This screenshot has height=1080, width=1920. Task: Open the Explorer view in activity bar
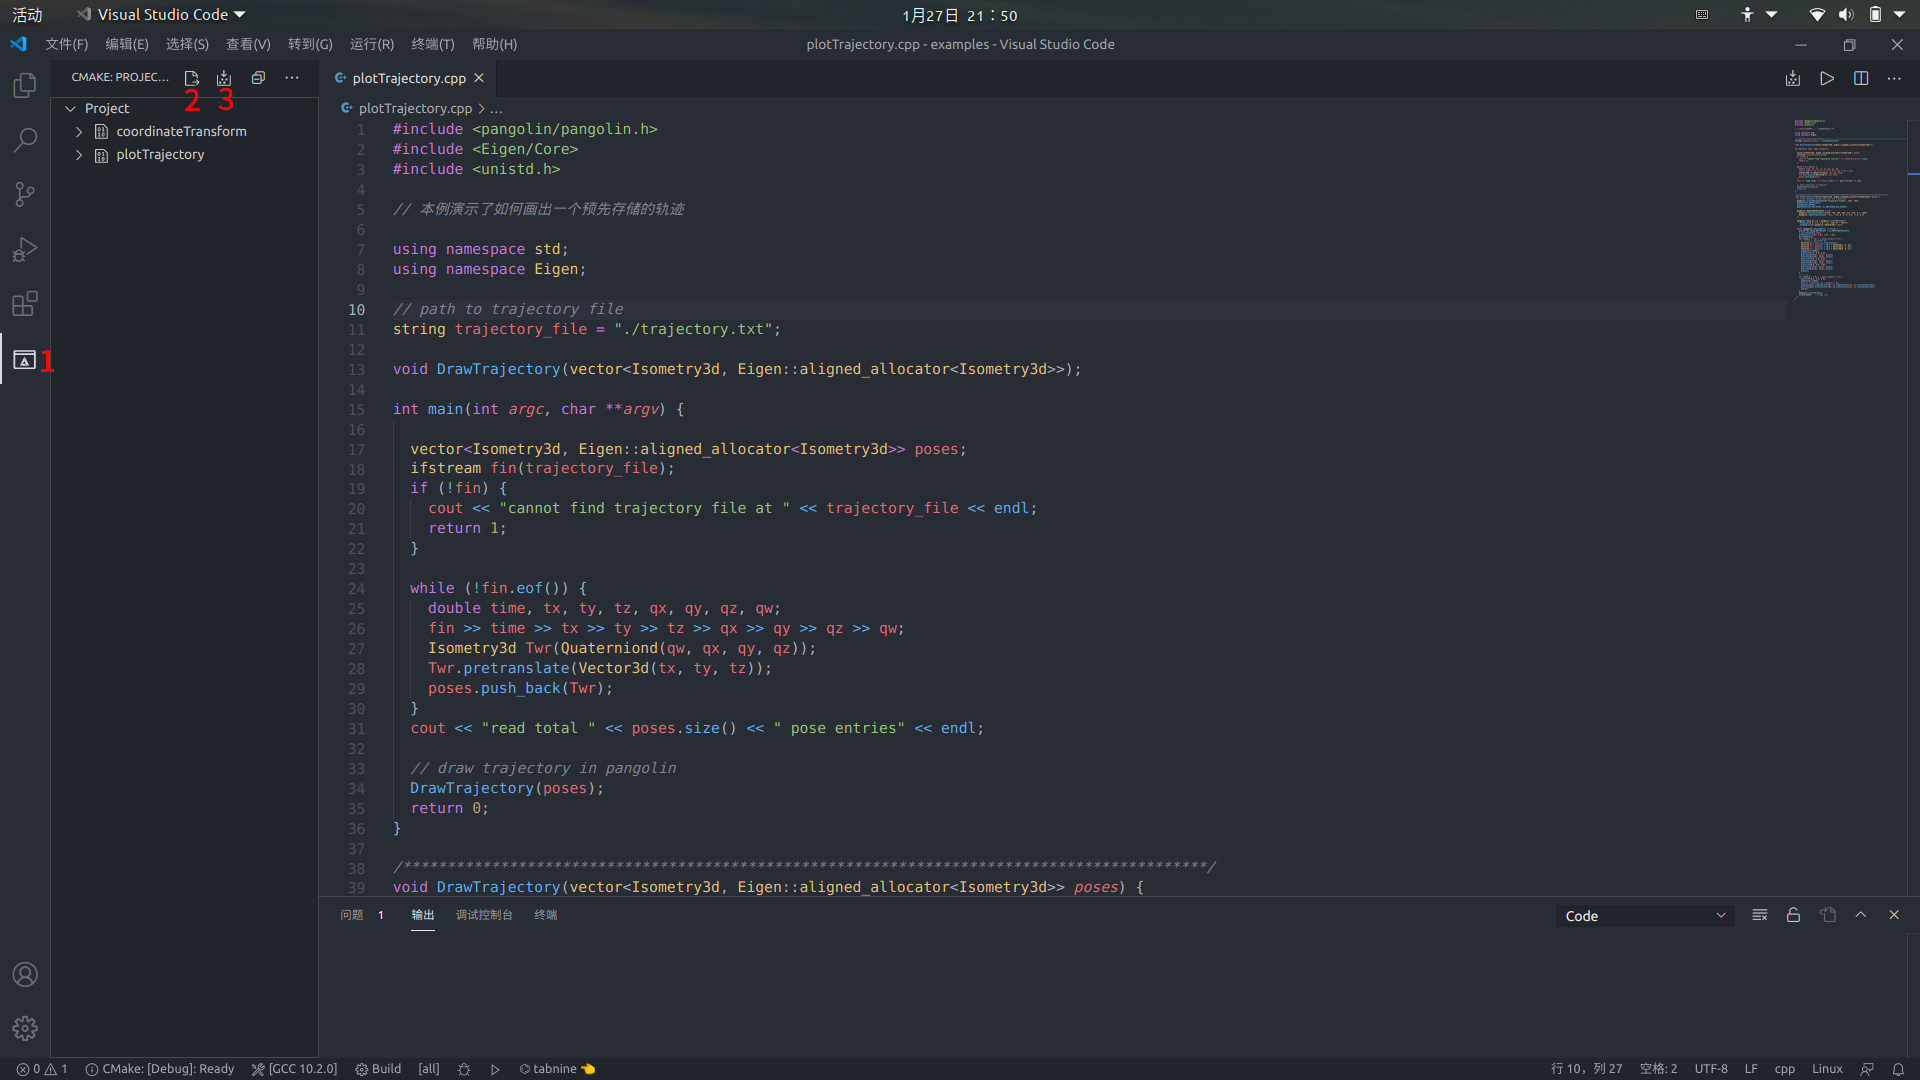click(x=25, y=86)
